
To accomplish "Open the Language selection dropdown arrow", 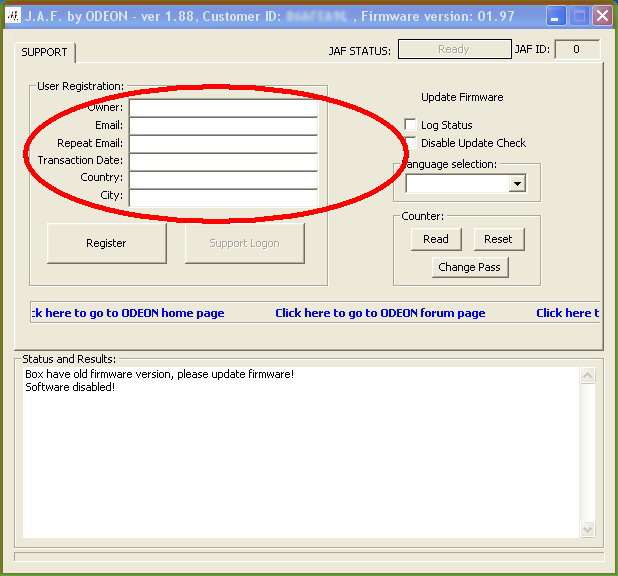I will pyautogui.click(x=517, y=184).
